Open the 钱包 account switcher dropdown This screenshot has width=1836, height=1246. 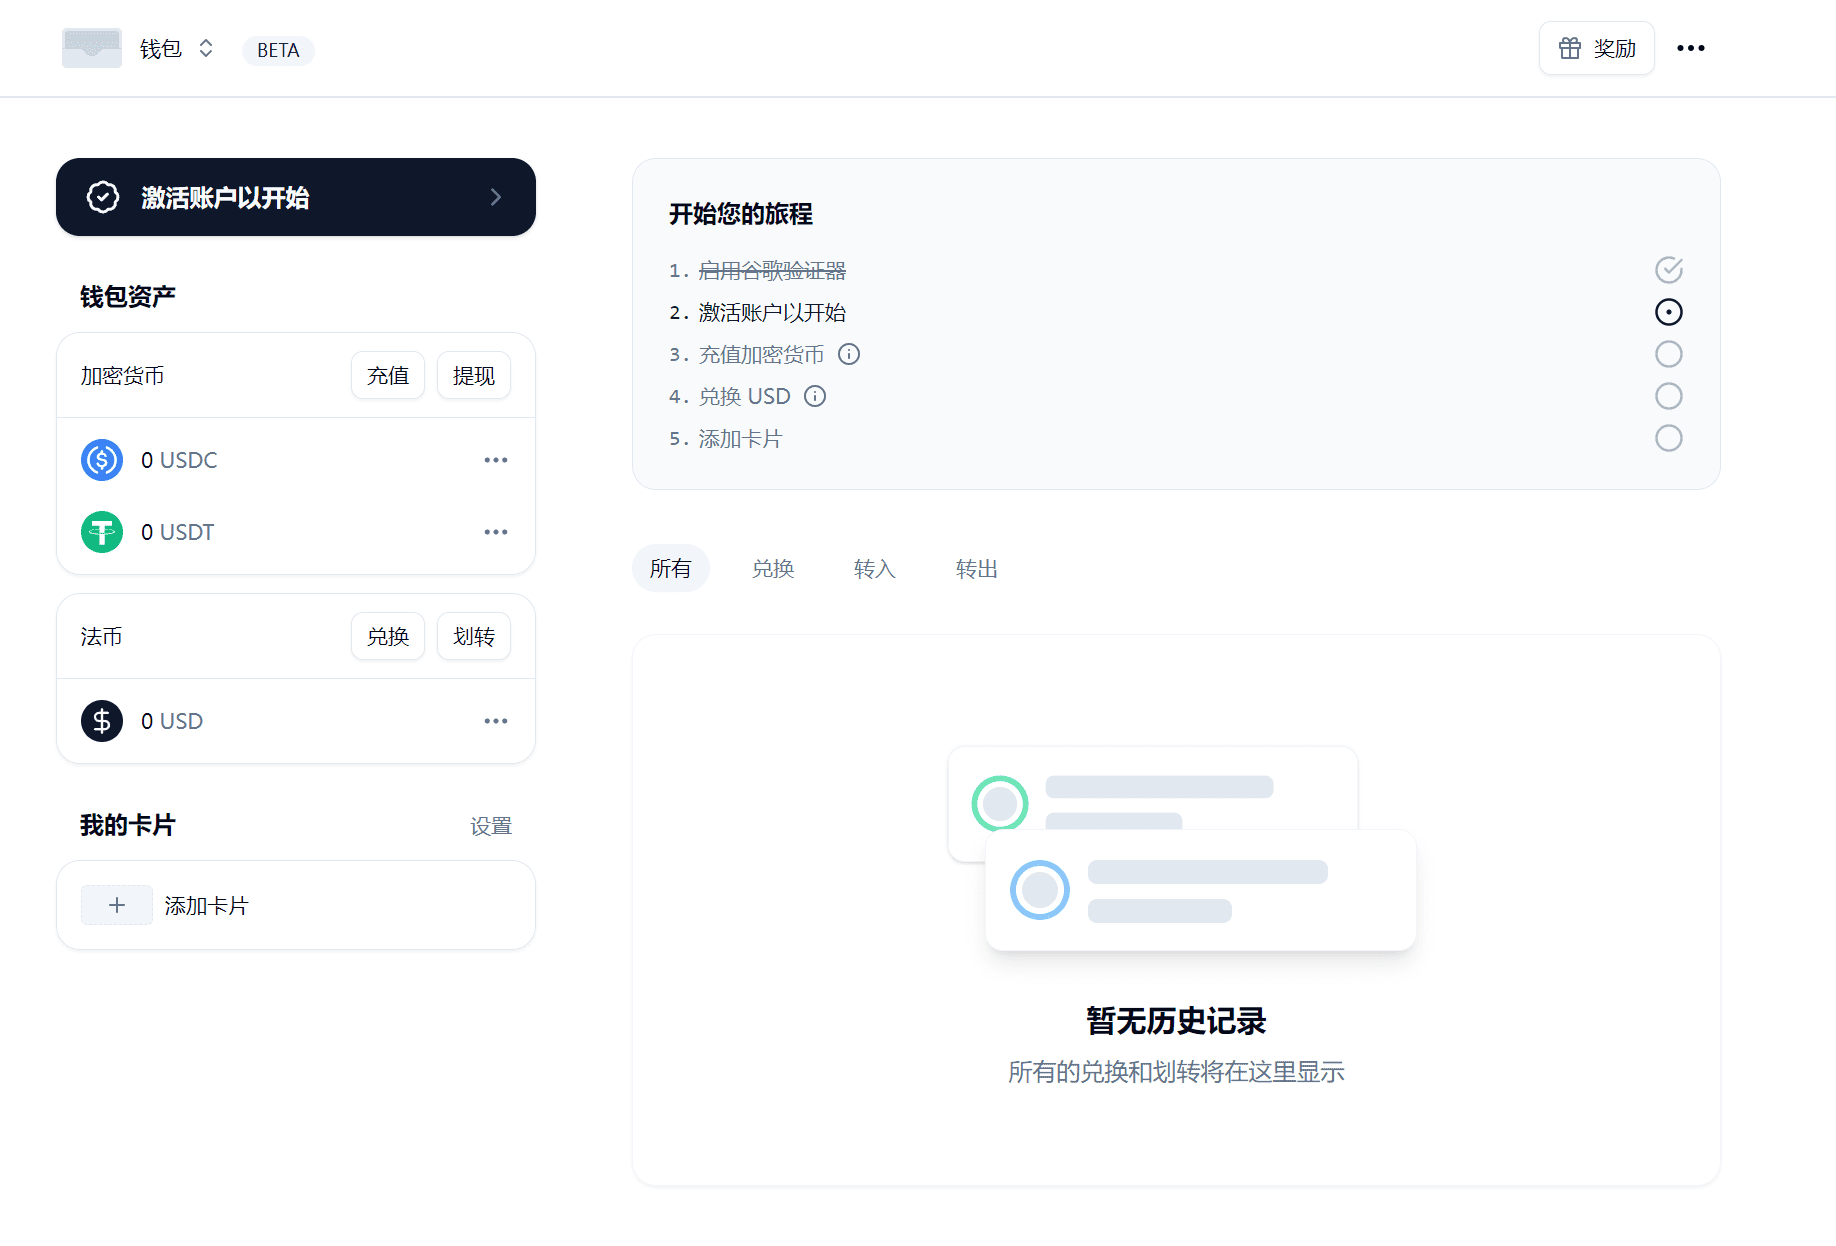tap(204, 48)
